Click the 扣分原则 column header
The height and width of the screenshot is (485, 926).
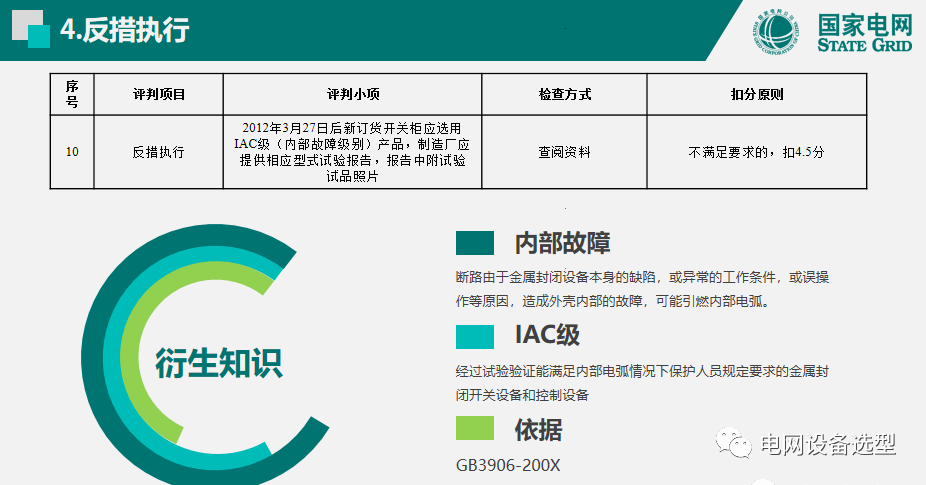click(x=756, y=95)
